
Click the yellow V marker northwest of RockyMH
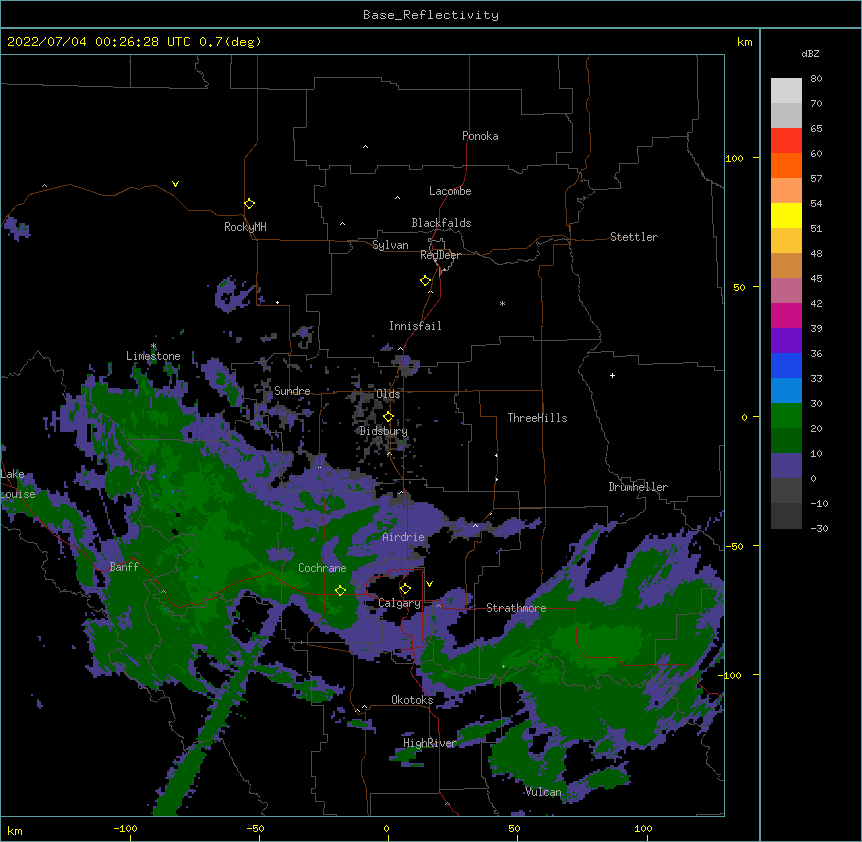(x=175, y=184)
